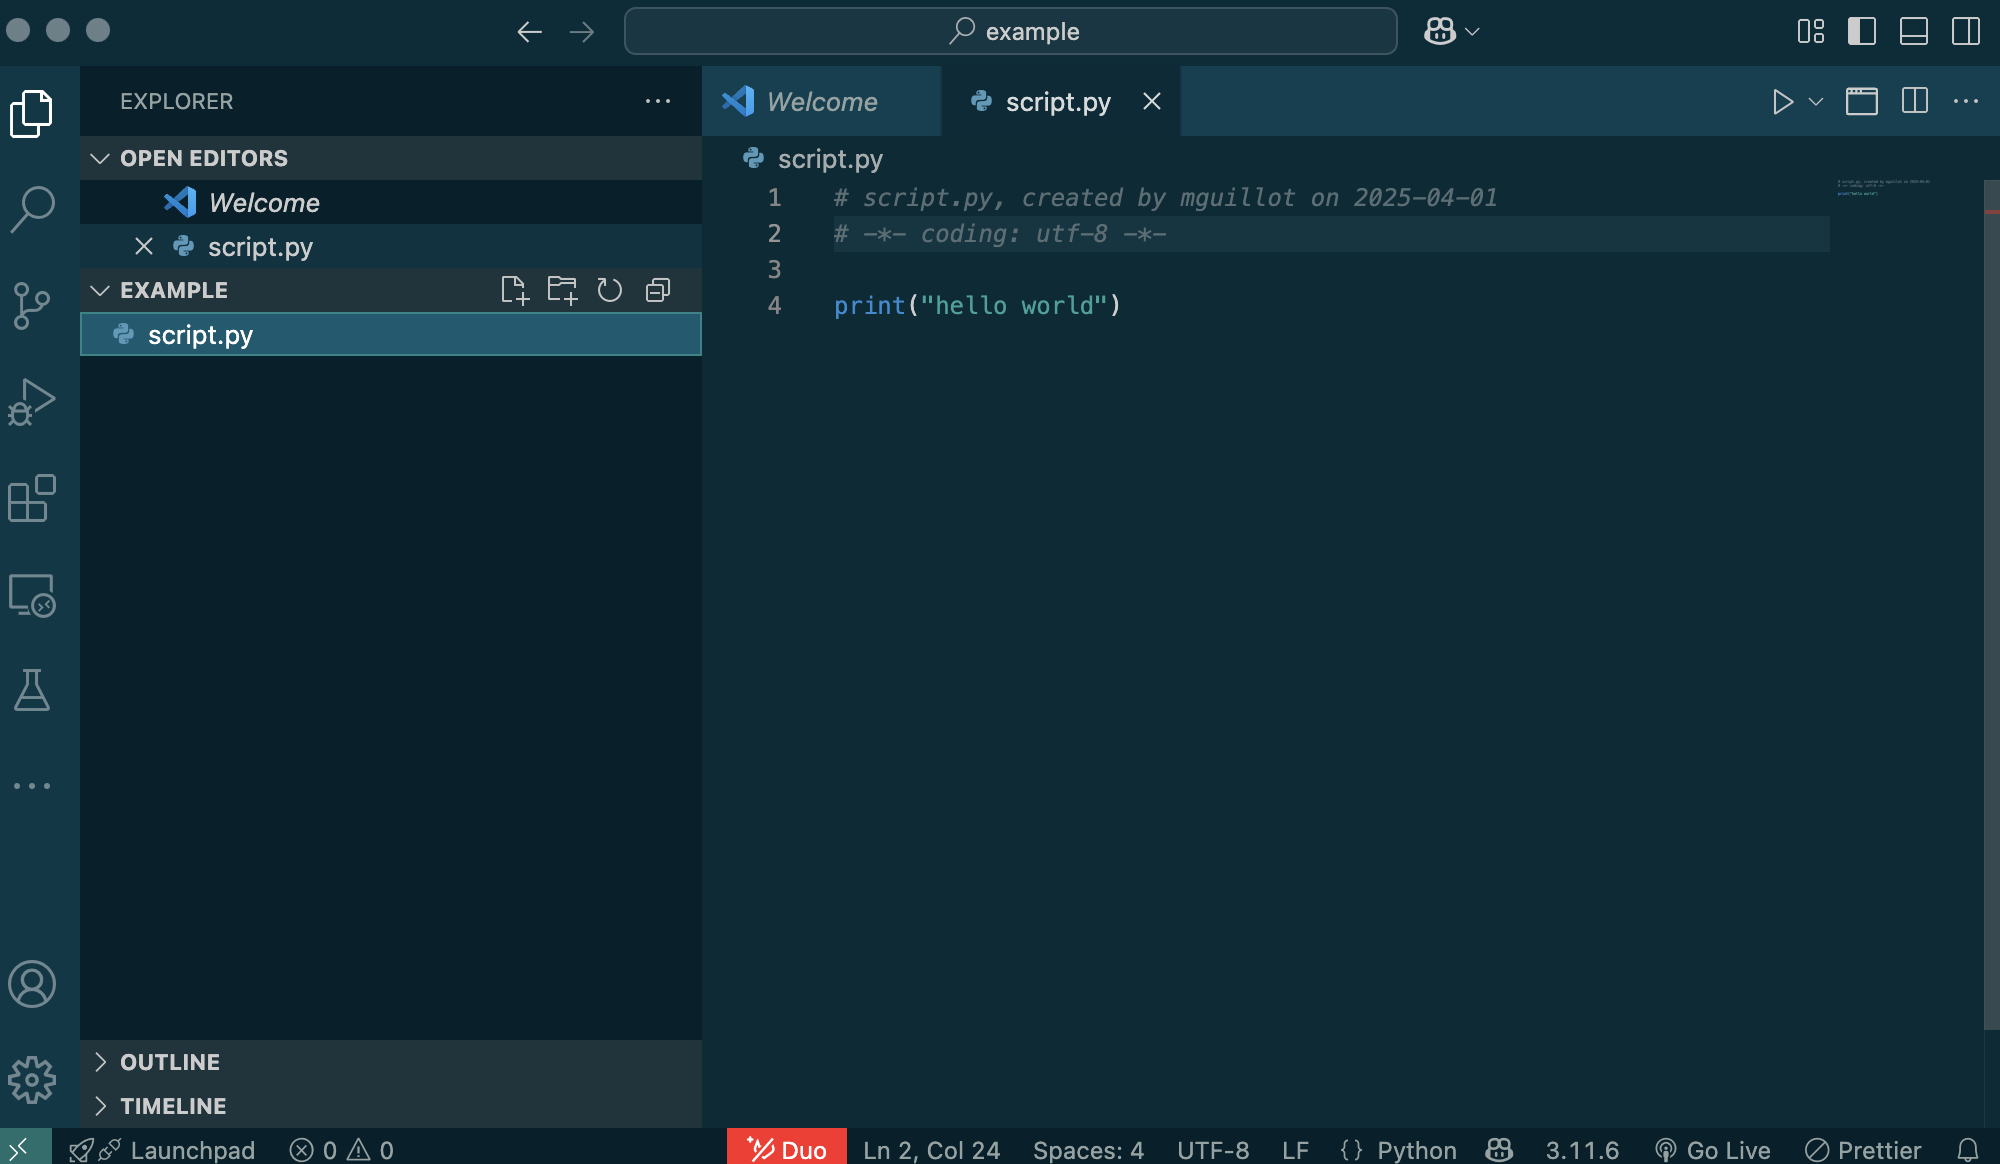Open Remote Explorer in activity bar
The height and width of the screenshot is (1164, 2000).
32,595
